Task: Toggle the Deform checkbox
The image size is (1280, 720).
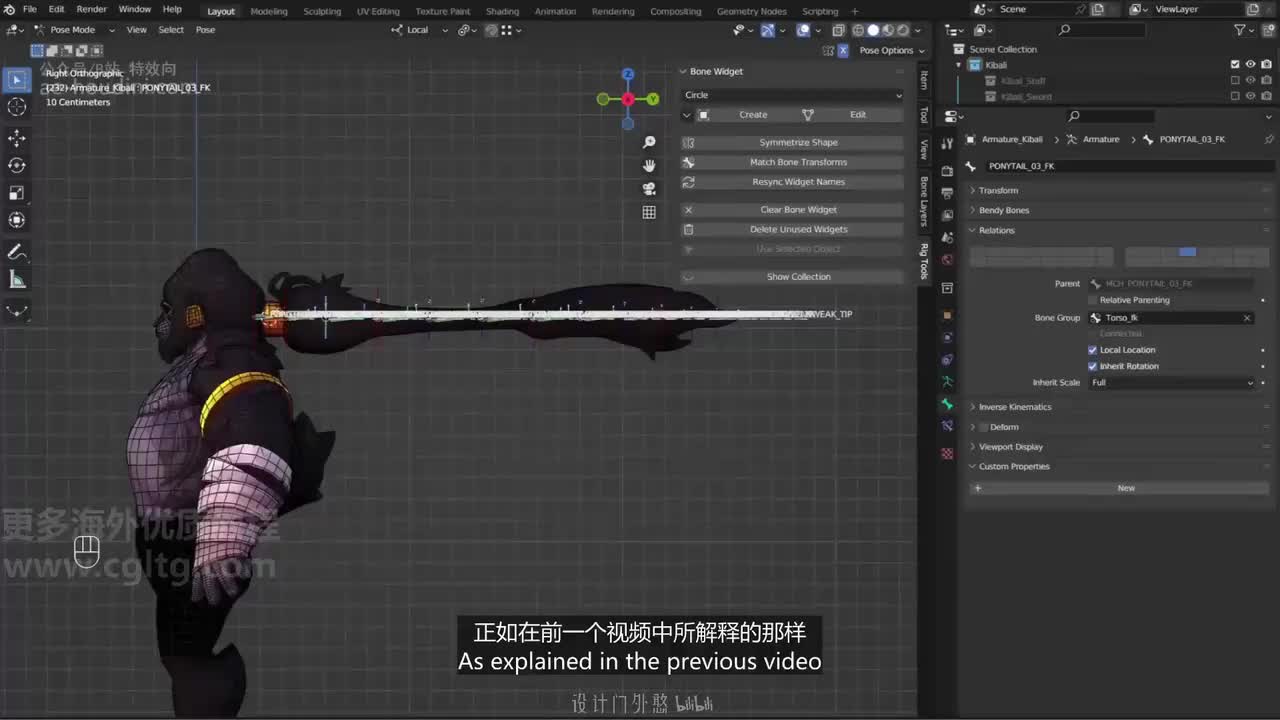Action: [984, 427]
